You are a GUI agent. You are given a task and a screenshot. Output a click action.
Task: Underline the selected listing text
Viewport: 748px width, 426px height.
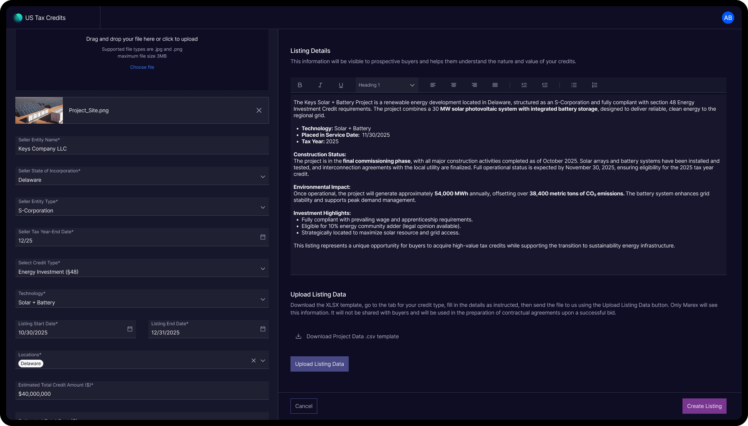tap(341, 85)
